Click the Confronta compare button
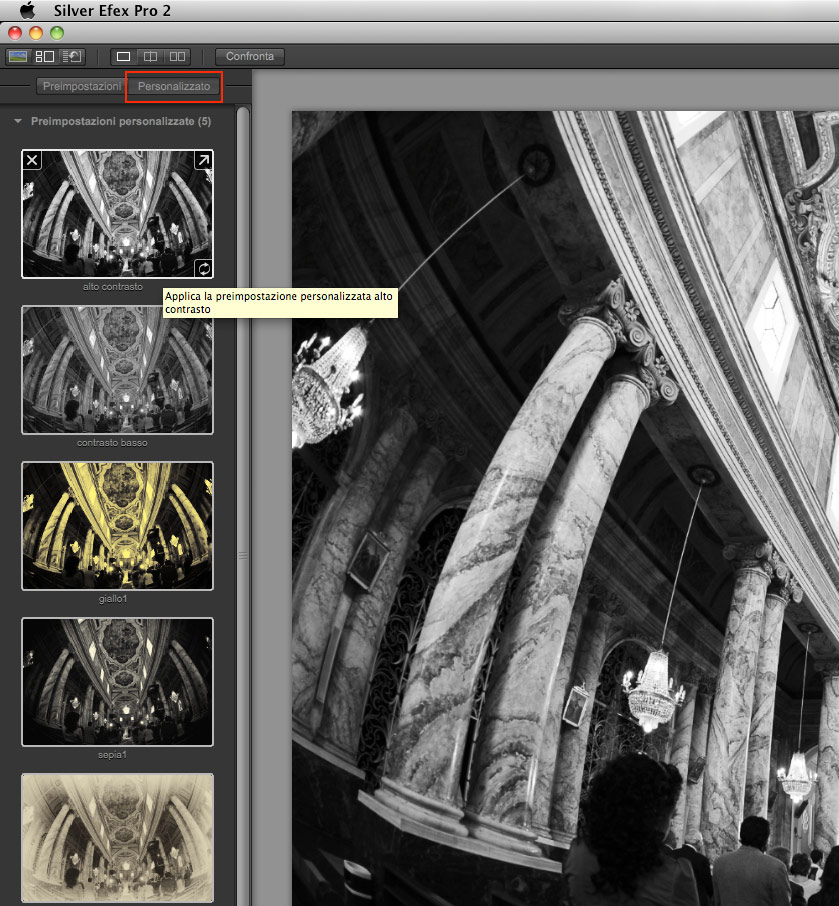 (x=250, y=57)
